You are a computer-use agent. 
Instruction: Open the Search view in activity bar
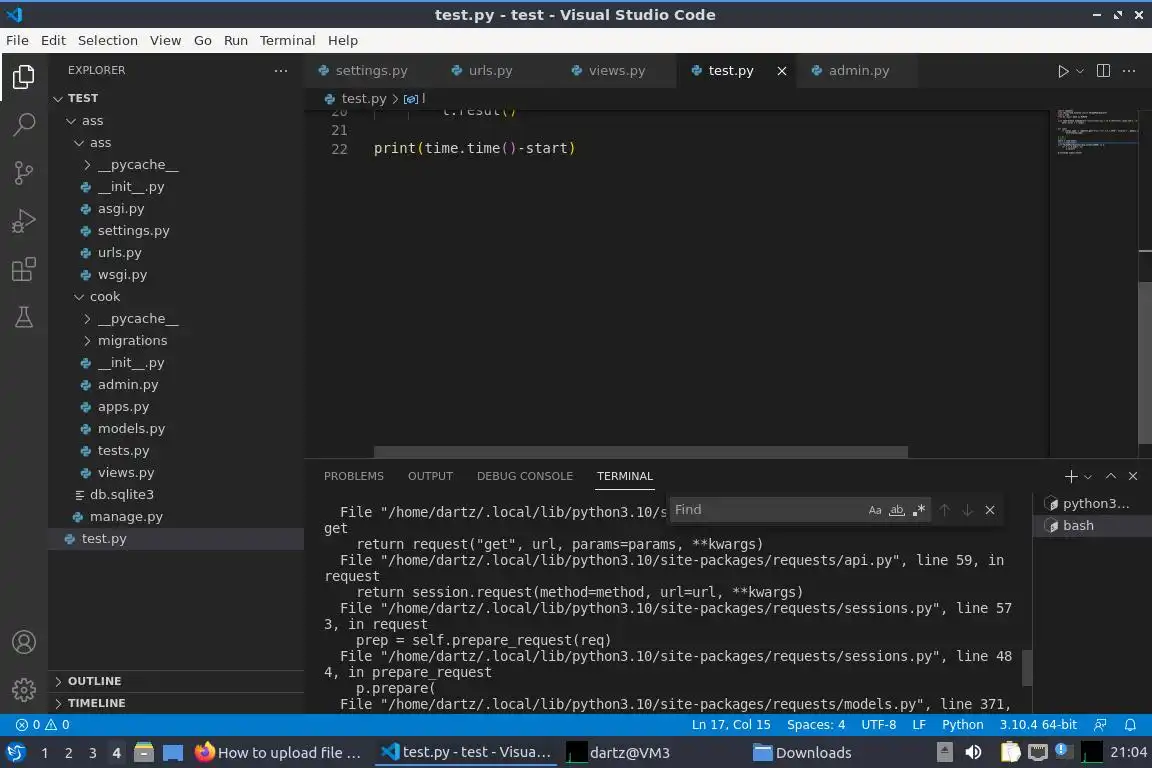point(24,125)
